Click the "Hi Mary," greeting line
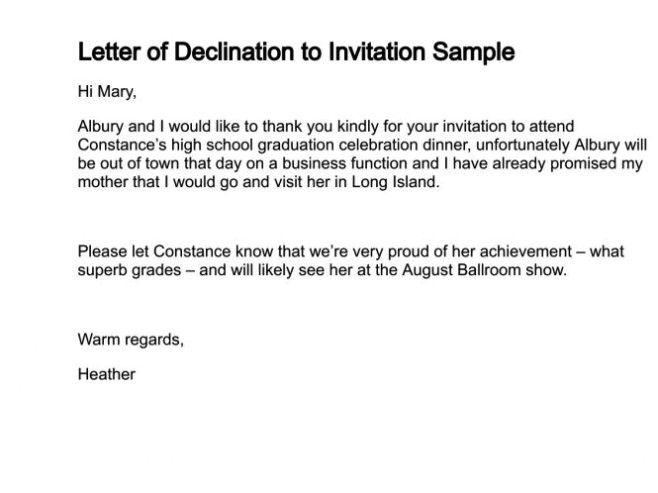 click(106, 93)
